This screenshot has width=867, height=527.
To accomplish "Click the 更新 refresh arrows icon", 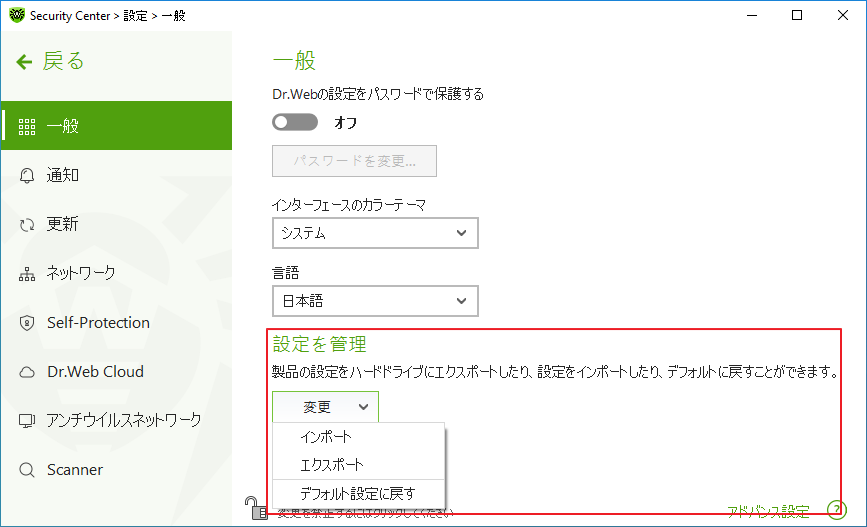I will coord(27,225).
